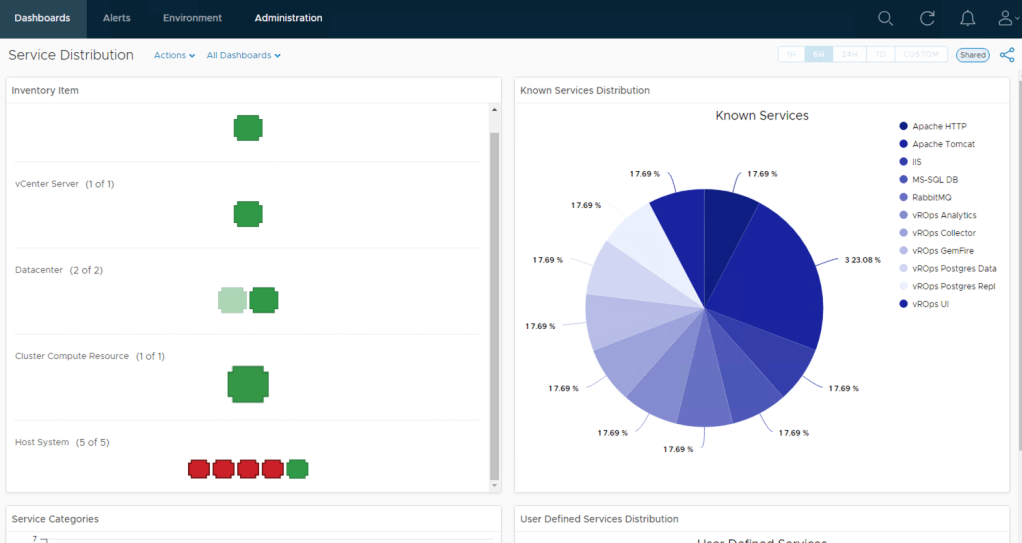This screenshot has width=1022, height=543.
Task: Open the Administration tab
Action: point(288,18)
